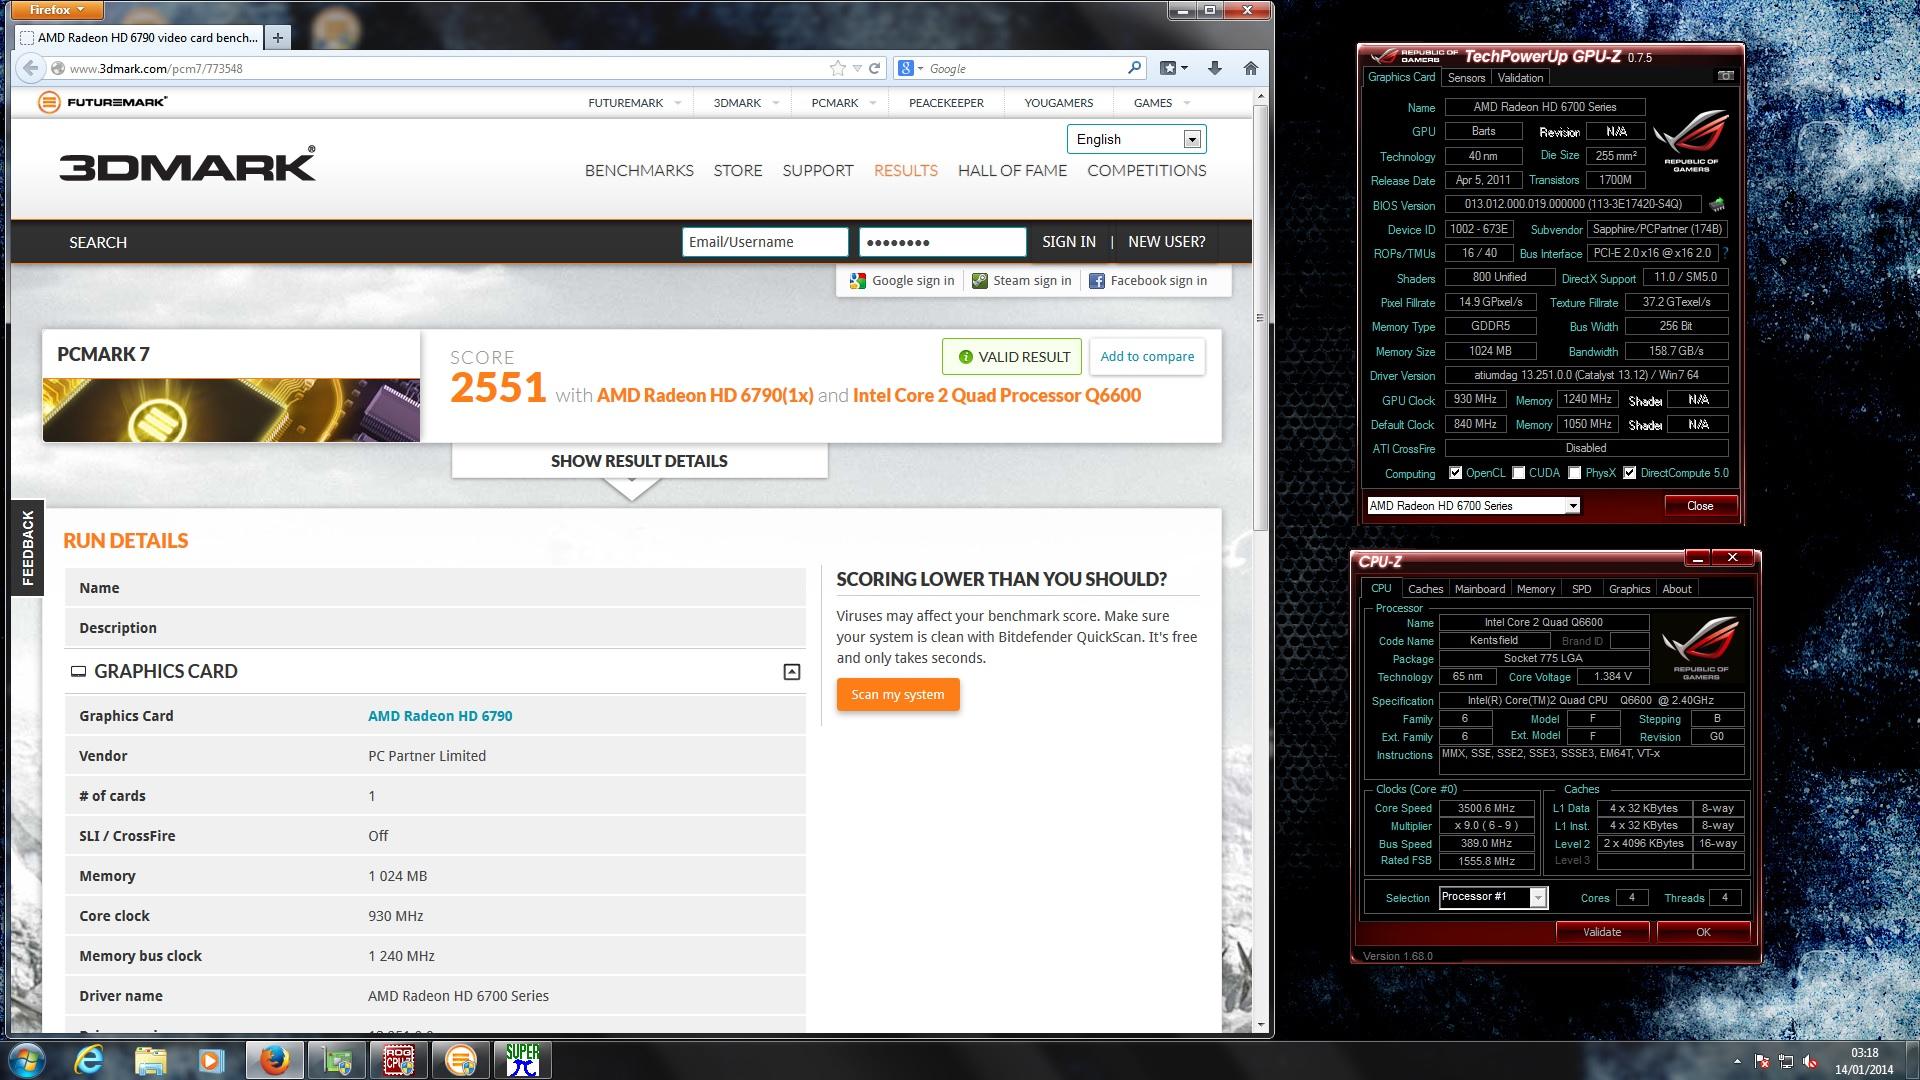
Task: Open the HALL OF FAME navigation item
Action: coord(1012,170)
